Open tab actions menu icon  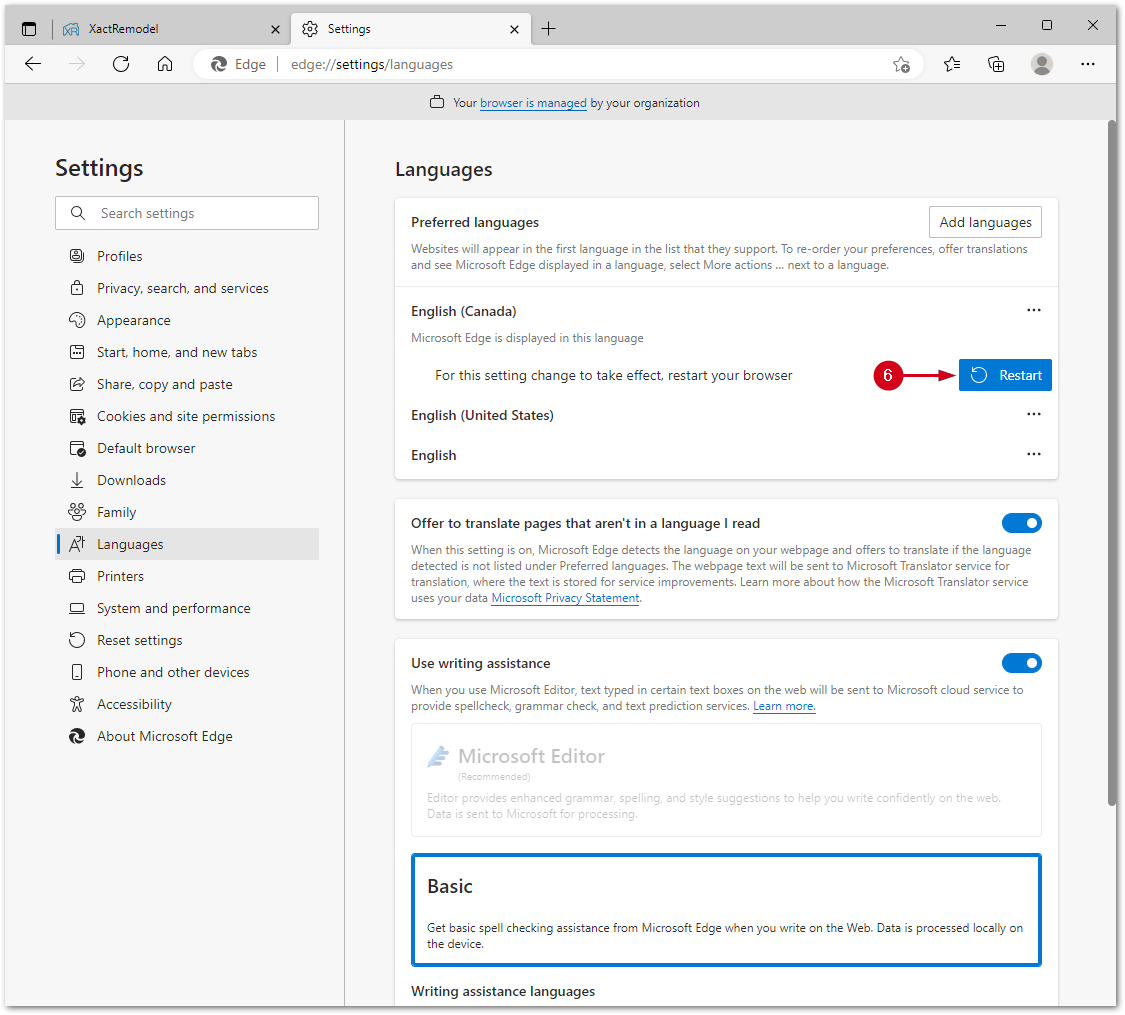[x=29, y=29]
